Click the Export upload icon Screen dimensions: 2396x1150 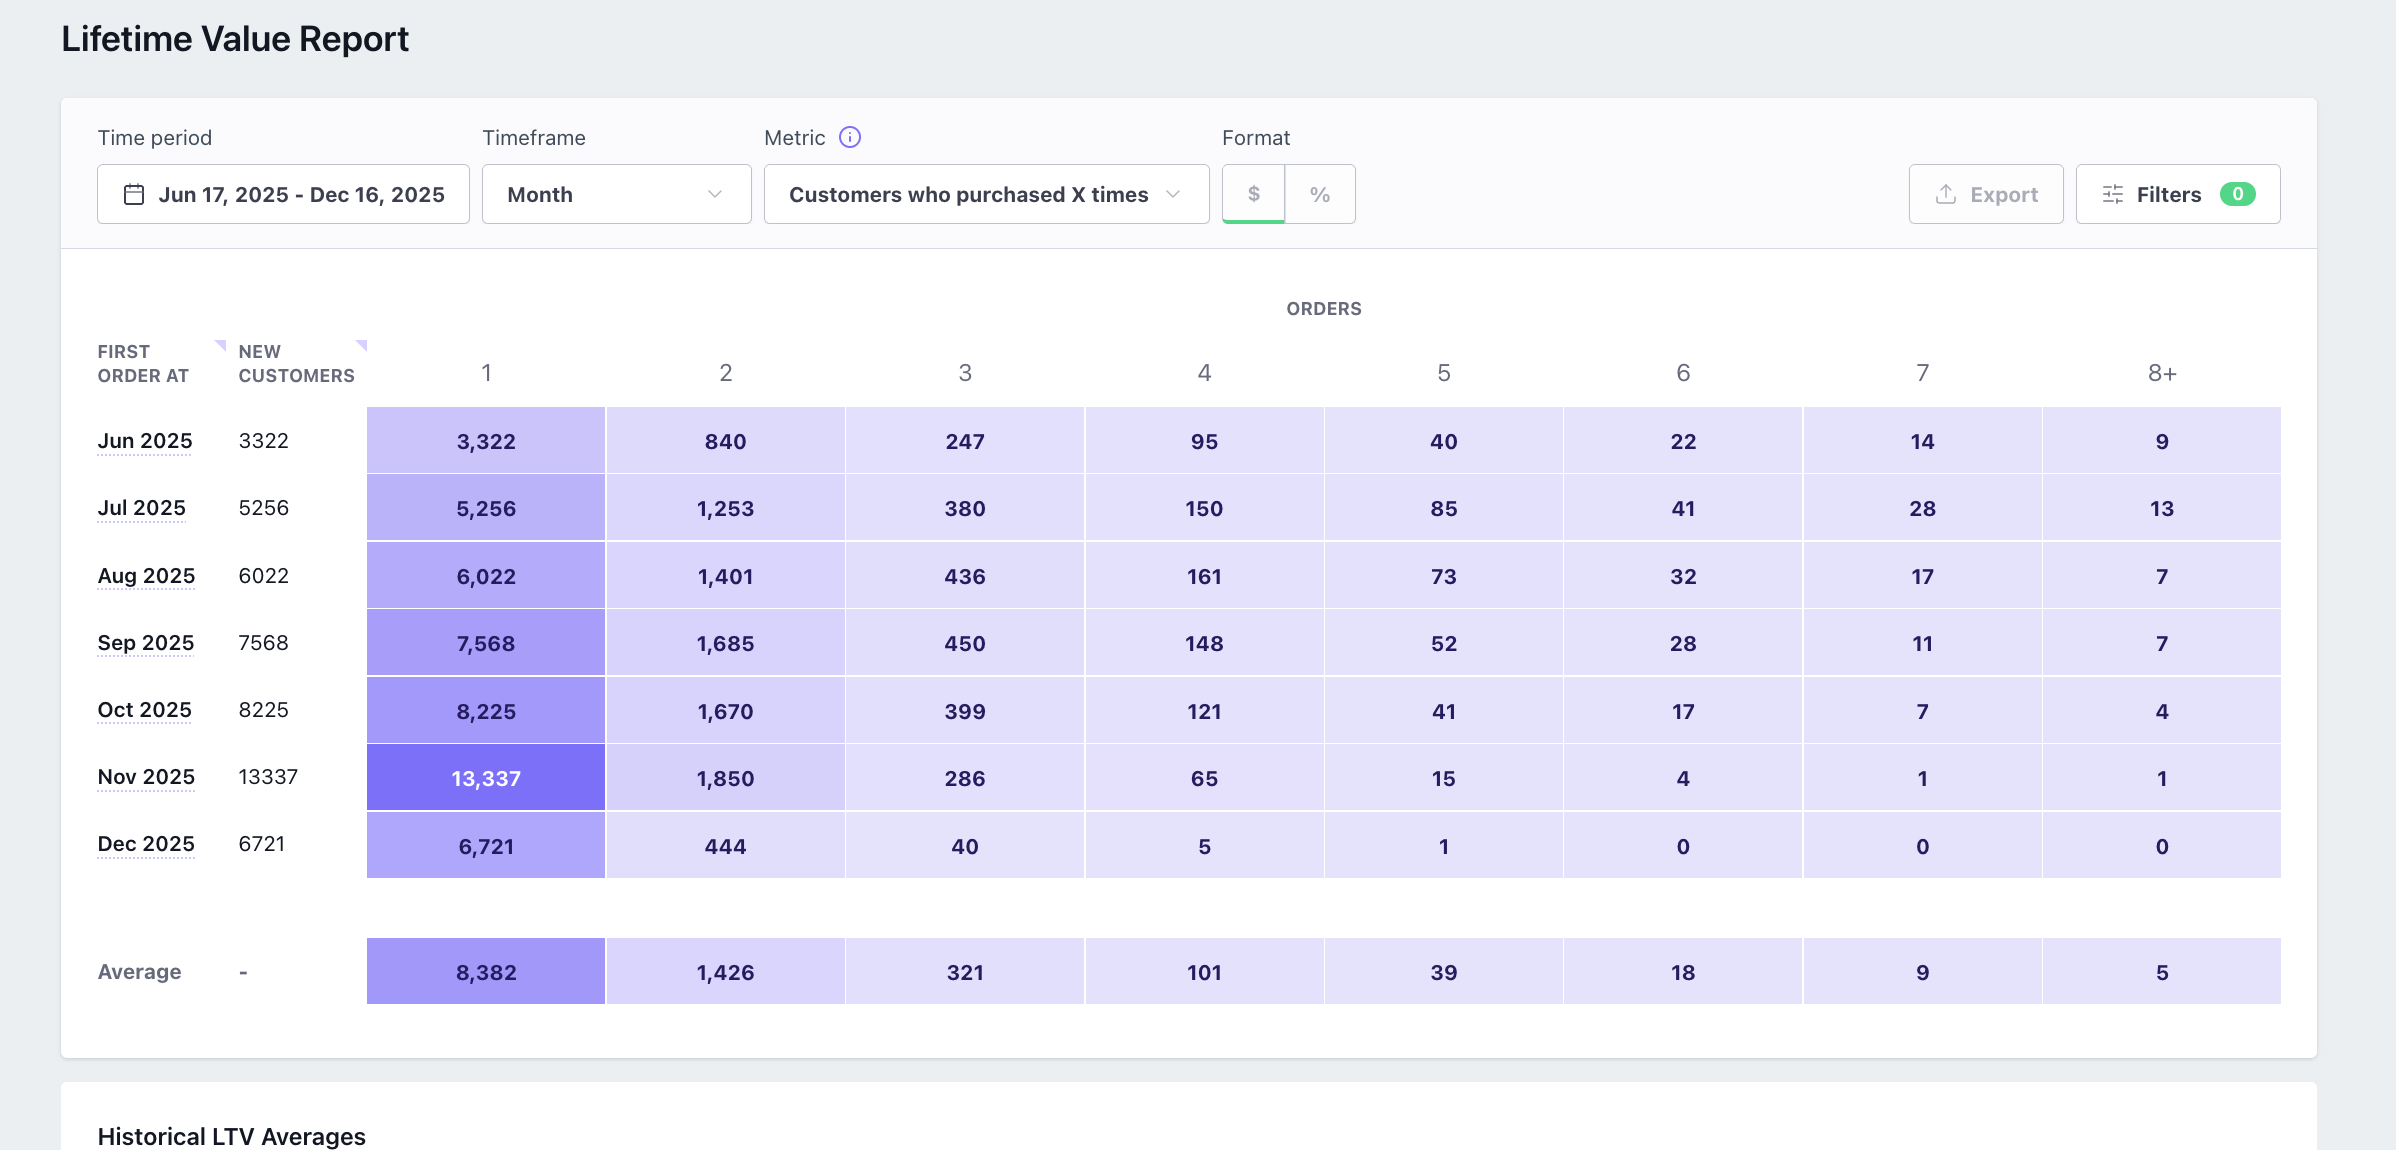coord(1945,194)
